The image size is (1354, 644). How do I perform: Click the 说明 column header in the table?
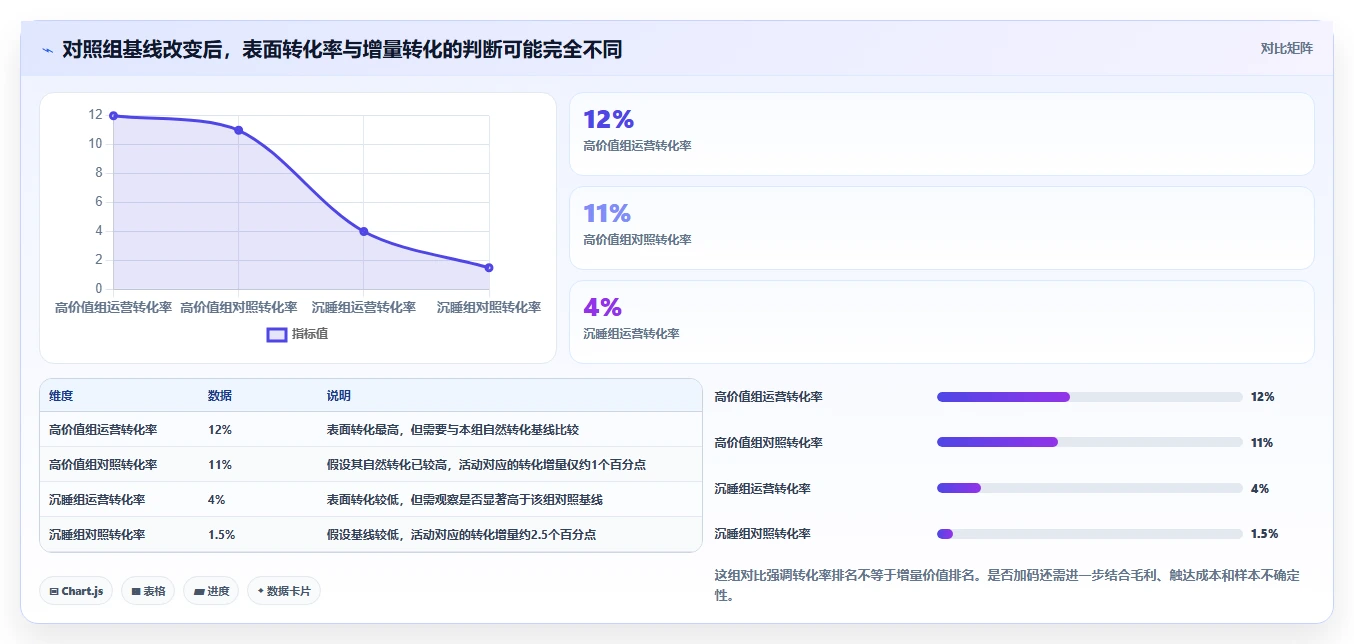pos(339,396)
